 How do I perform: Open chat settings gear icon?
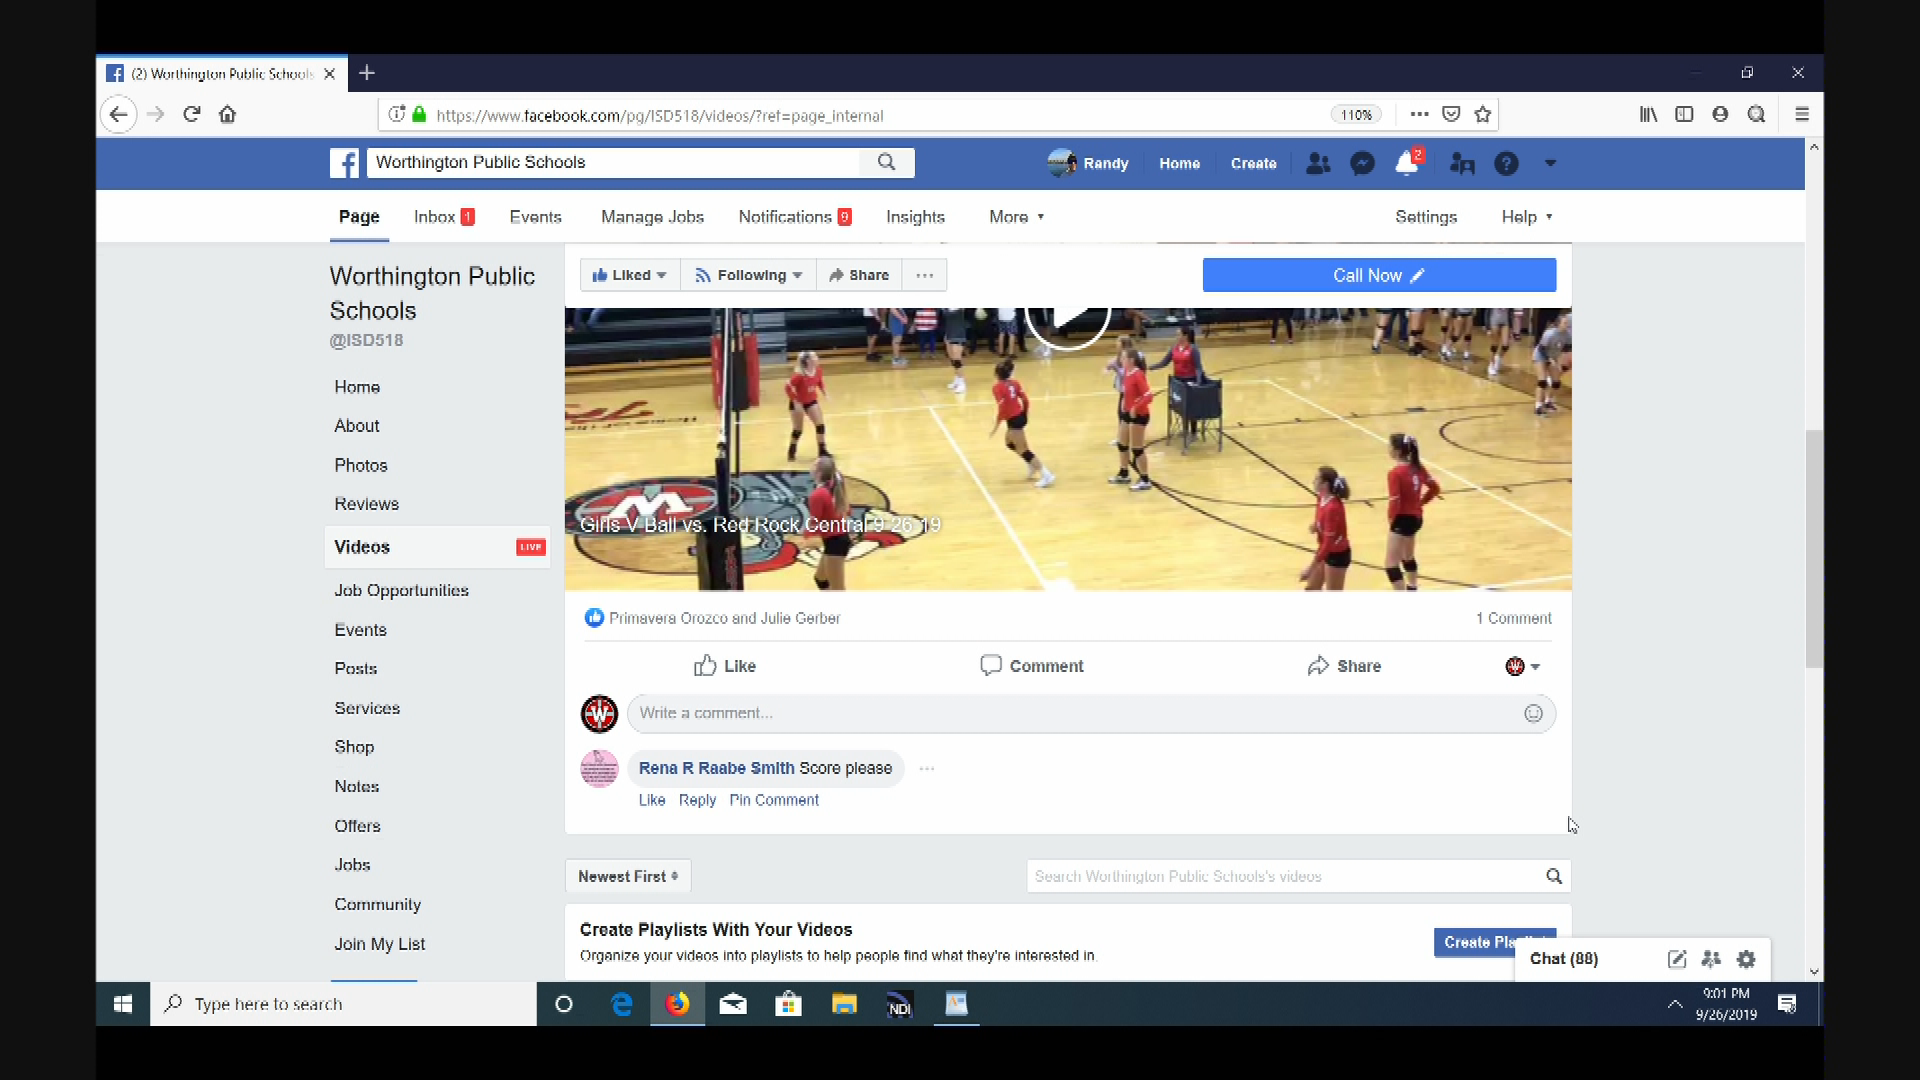point(1746,959)
